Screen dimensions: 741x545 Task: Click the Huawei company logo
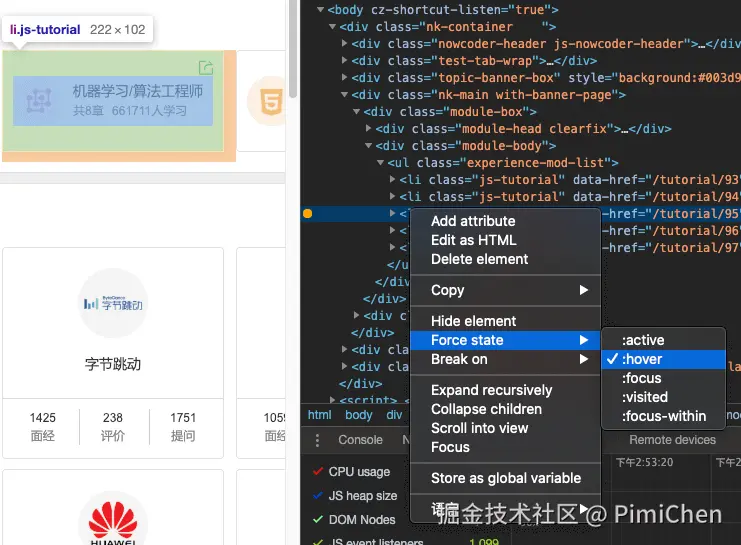(x=113, y=522)
